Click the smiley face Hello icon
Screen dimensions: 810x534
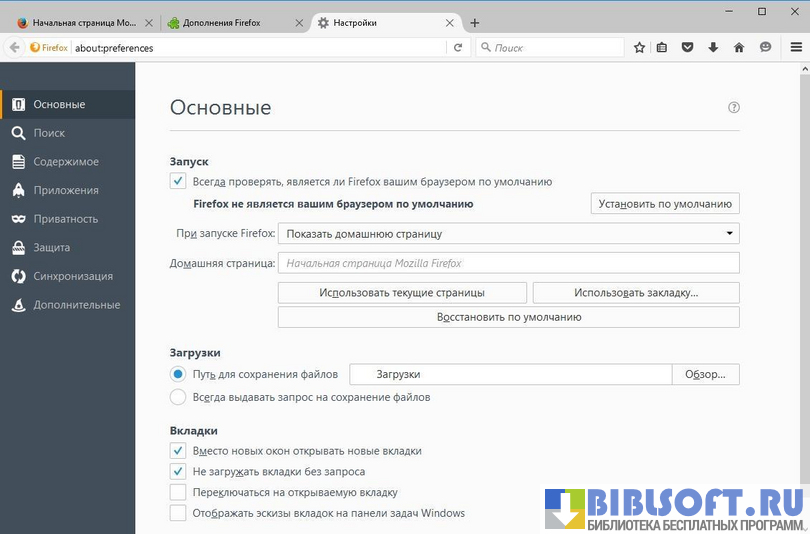[x=766, y=47]
